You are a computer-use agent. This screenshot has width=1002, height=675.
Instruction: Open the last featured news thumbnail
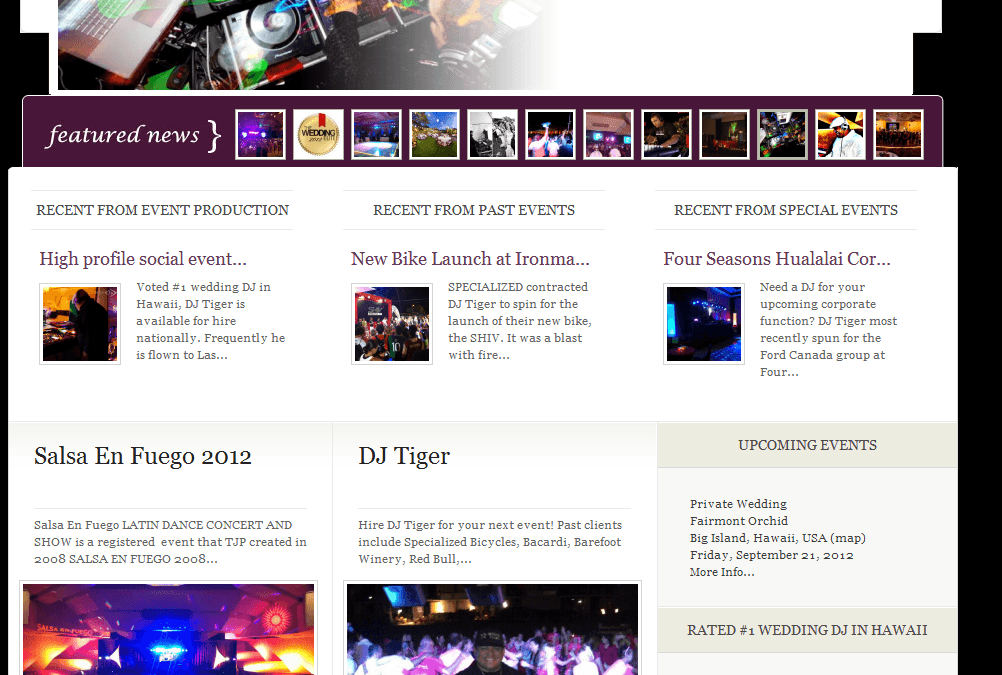click(x=898, y=135)
